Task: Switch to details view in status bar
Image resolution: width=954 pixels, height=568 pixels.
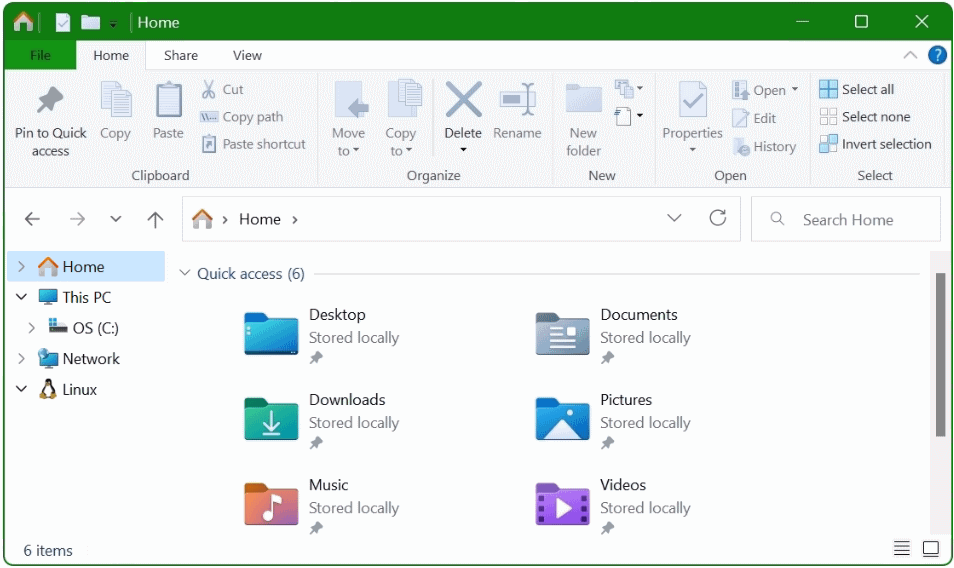Action: (x=902, y=549)
